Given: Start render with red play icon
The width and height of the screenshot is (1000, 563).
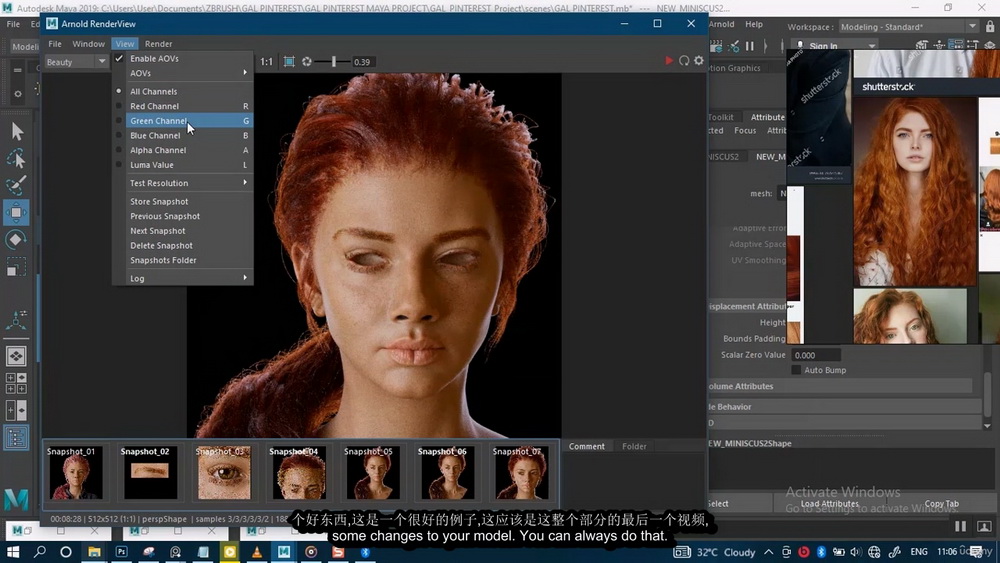Looking at the screenshot, I should click(x=668, y=61).
